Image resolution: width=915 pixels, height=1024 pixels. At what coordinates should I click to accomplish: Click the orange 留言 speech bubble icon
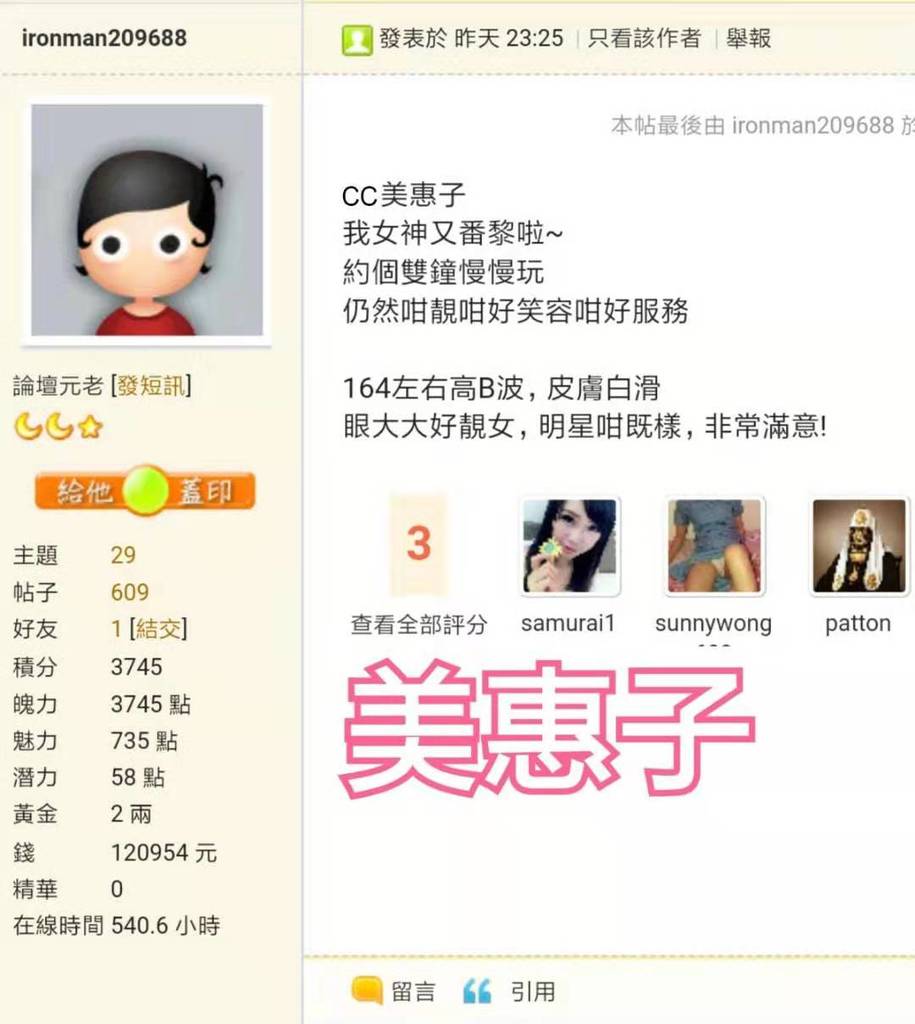point(366,991)
